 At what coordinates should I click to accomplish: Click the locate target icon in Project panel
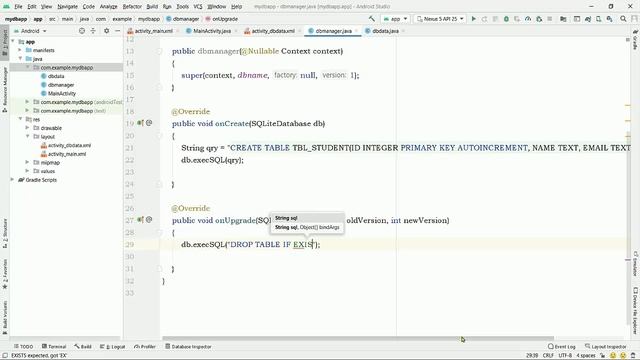click(82, 31)
